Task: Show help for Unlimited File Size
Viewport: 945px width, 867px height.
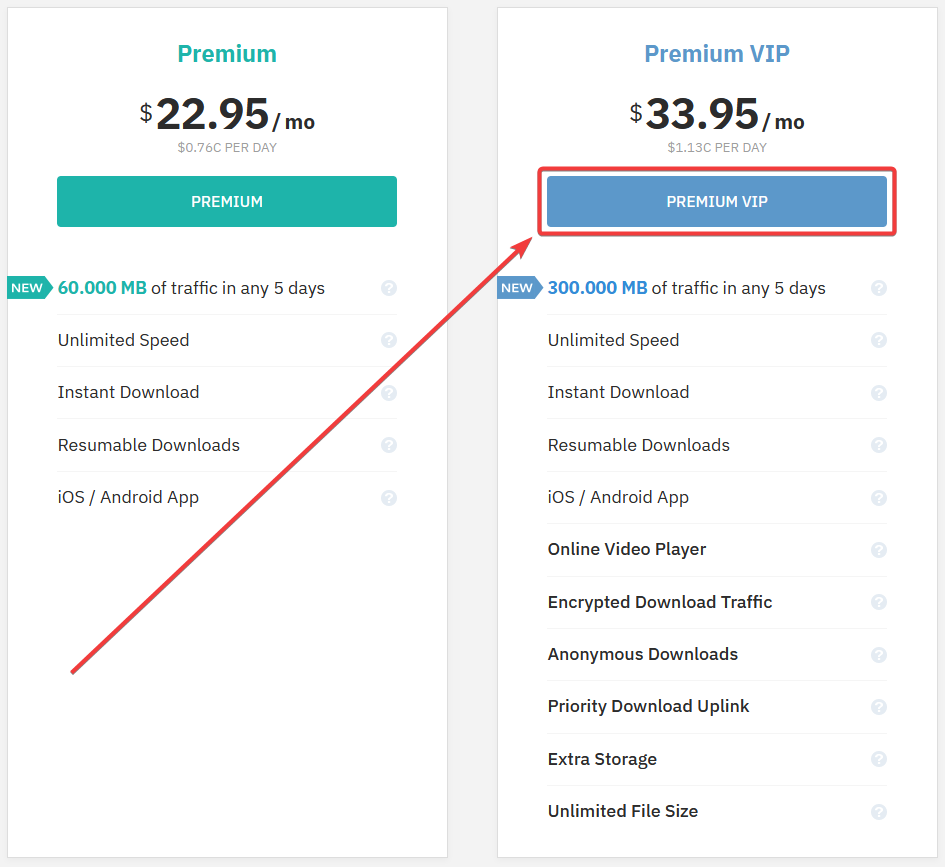Action: (879, 812)
